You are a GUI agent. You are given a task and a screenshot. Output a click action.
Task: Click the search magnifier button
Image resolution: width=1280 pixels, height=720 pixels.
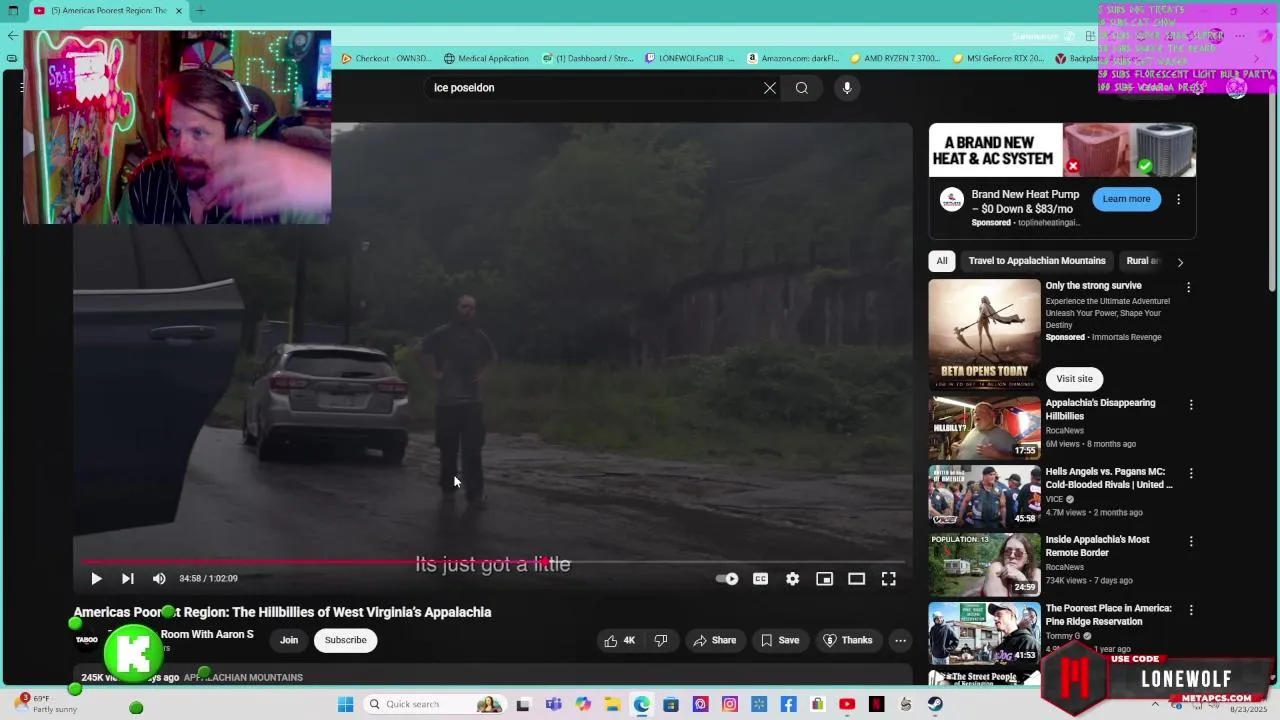click(802, 88)
